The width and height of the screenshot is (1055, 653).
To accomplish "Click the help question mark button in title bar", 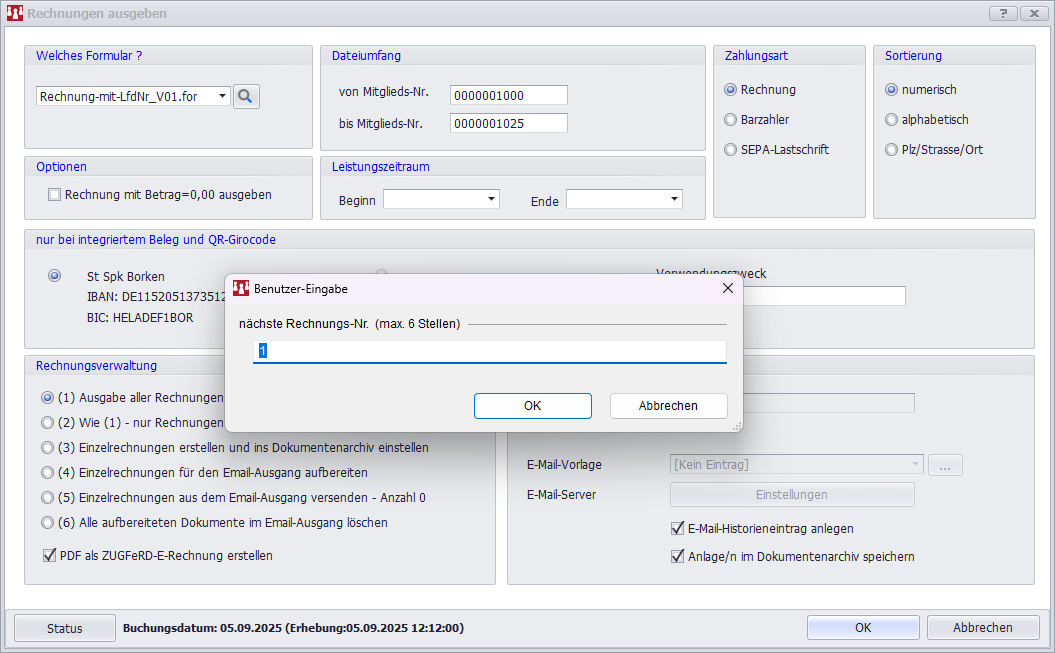I will (1002, 13).
